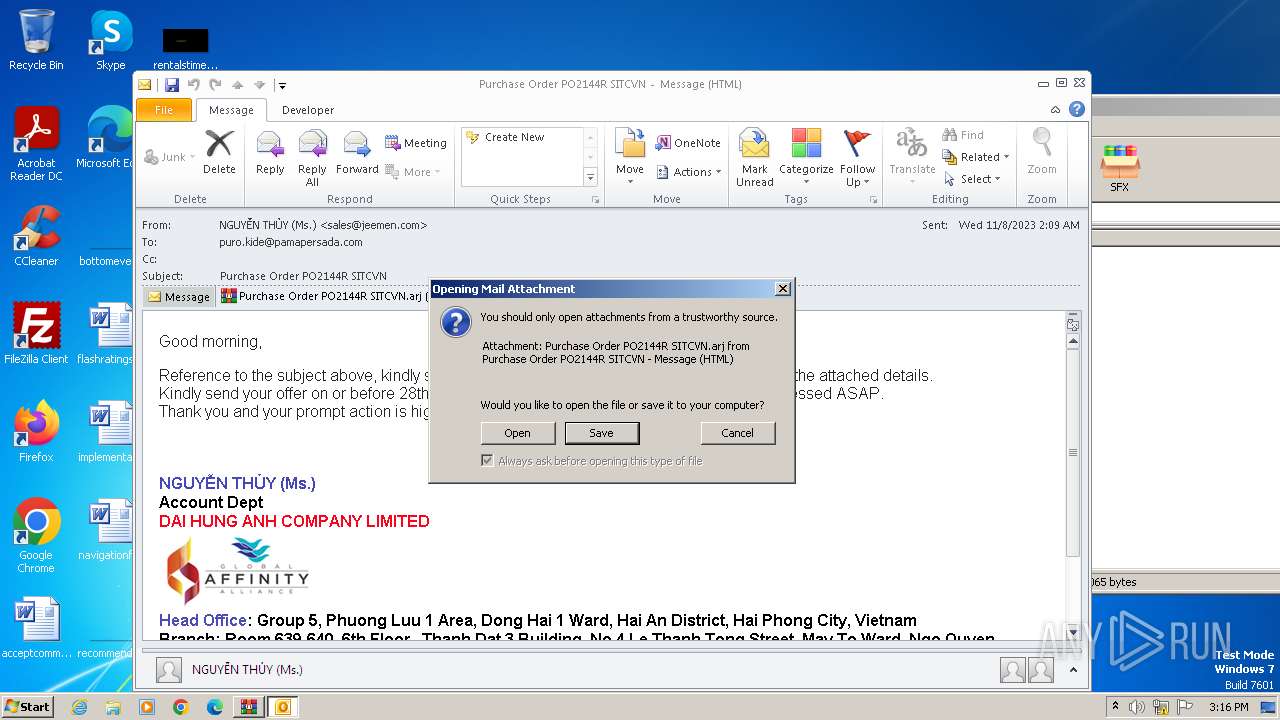This screenshot has width=1280, height=720.
Task: Open Recycle Bin on the desktop
Action: [x=36, y=40]
